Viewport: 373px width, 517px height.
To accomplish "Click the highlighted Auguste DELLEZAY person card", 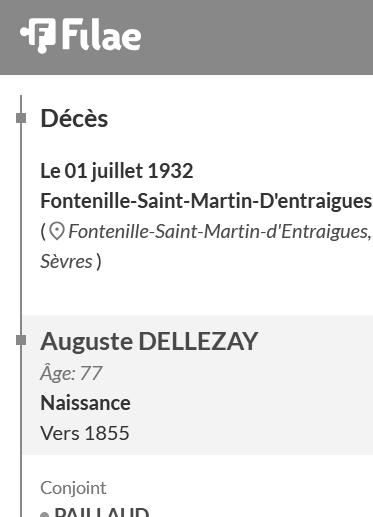I will 198,385.
